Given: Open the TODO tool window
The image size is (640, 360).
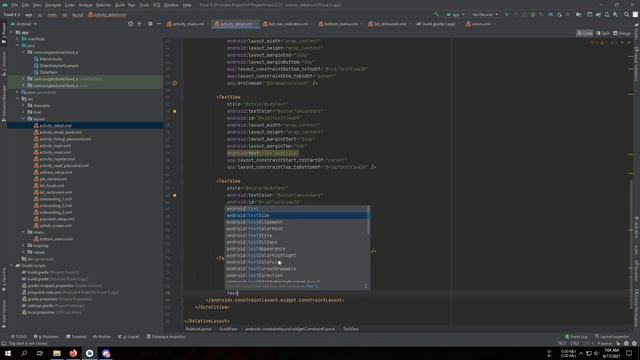Looking at the screenshot, I should [x=19, y=337].
